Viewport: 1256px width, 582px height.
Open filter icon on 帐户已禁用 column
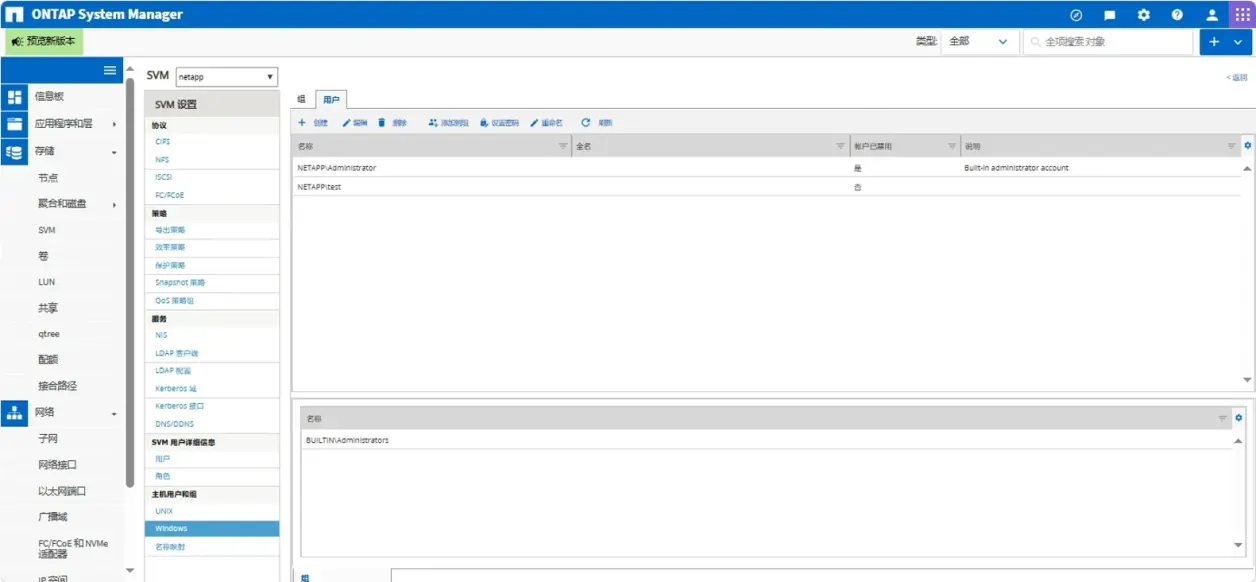(x=952, y=146)
